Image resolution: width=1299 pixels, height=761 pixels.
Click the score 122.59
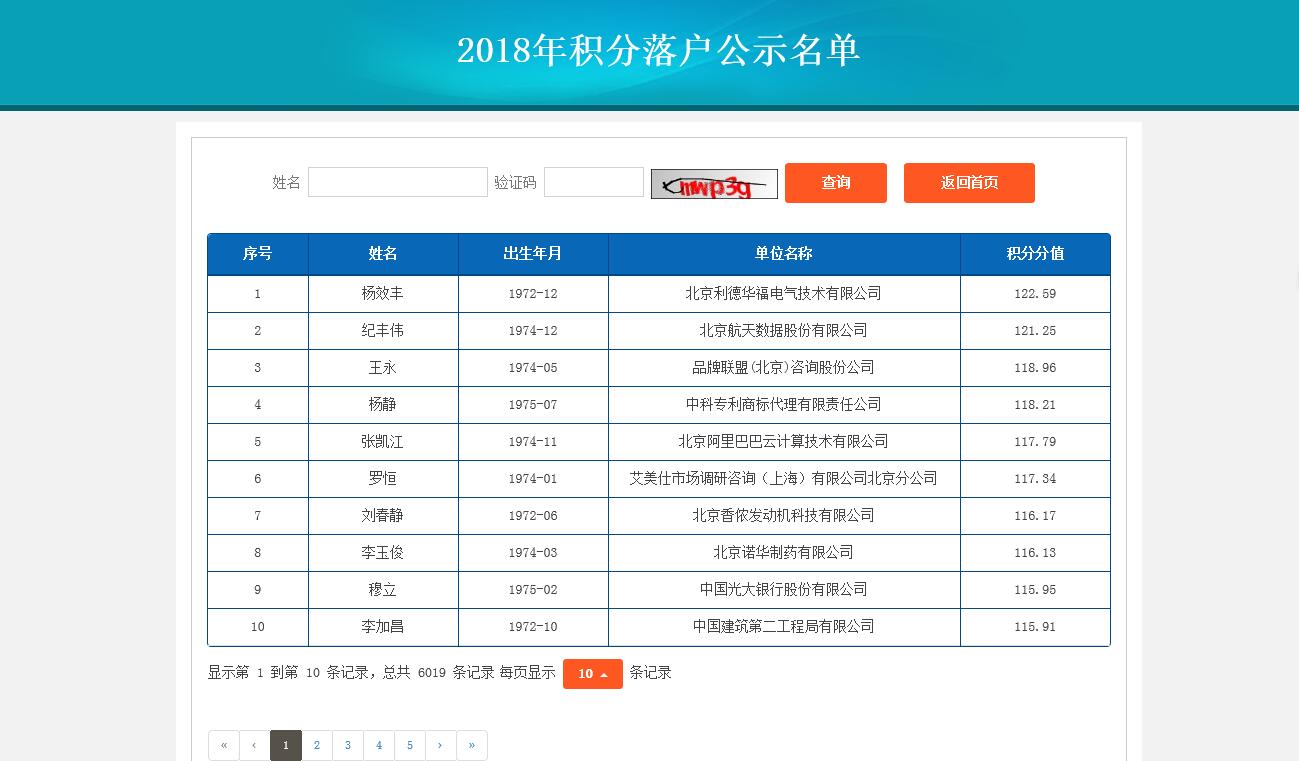(1035, 294)
